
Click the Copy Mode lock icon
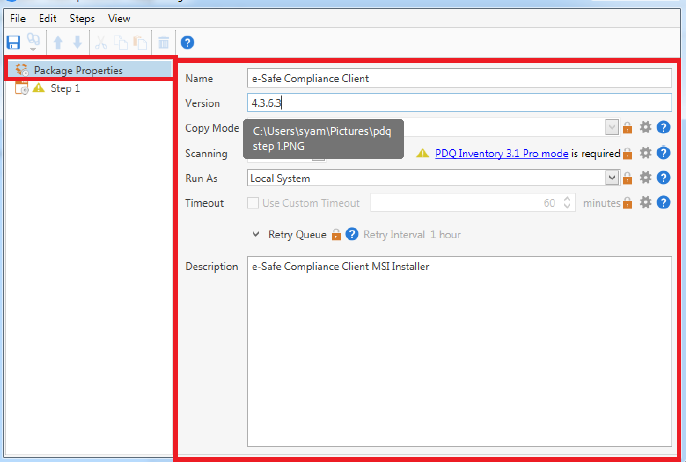tap(627, 128)
